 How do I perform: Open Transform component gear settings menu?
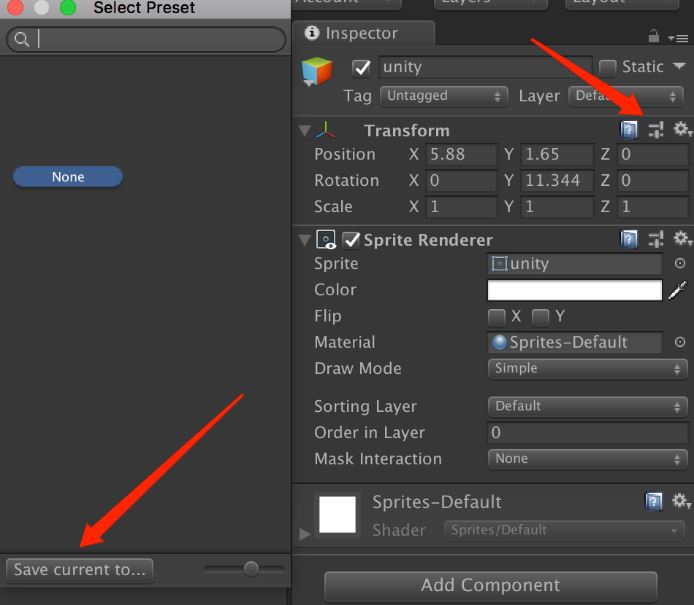coord(682,130)
